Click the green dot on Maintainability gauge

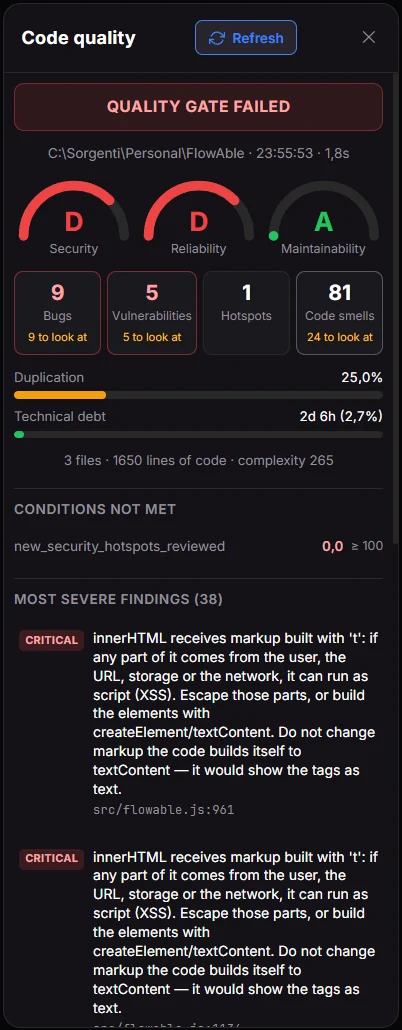(273, 236)
